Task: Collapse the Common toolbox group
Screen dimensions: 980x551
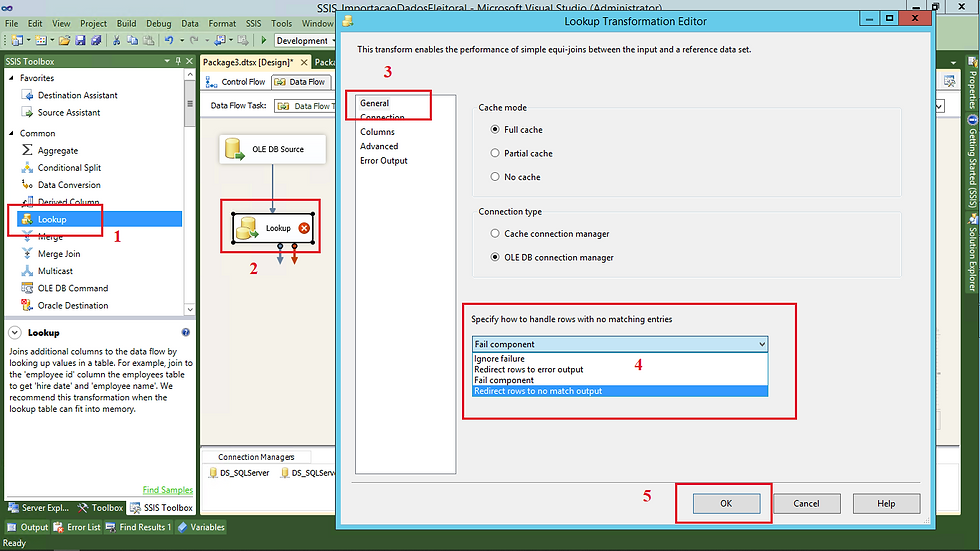Action: coord(11,133)
